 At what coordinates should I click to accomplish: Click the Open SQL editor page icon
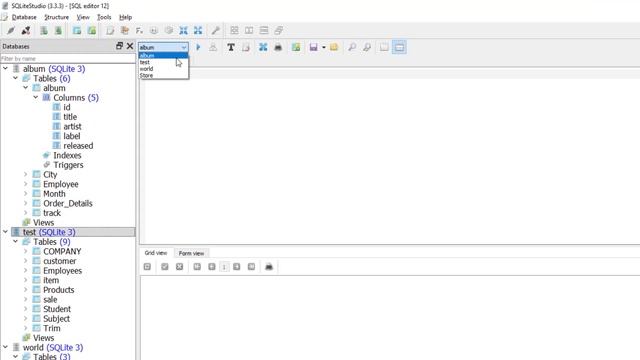click(x=110, y=31)
